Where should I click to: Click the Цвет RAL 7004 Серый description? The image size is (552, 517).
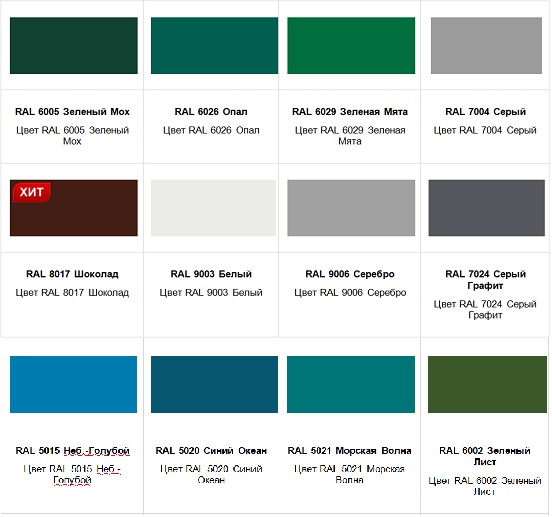coord(486,131)
